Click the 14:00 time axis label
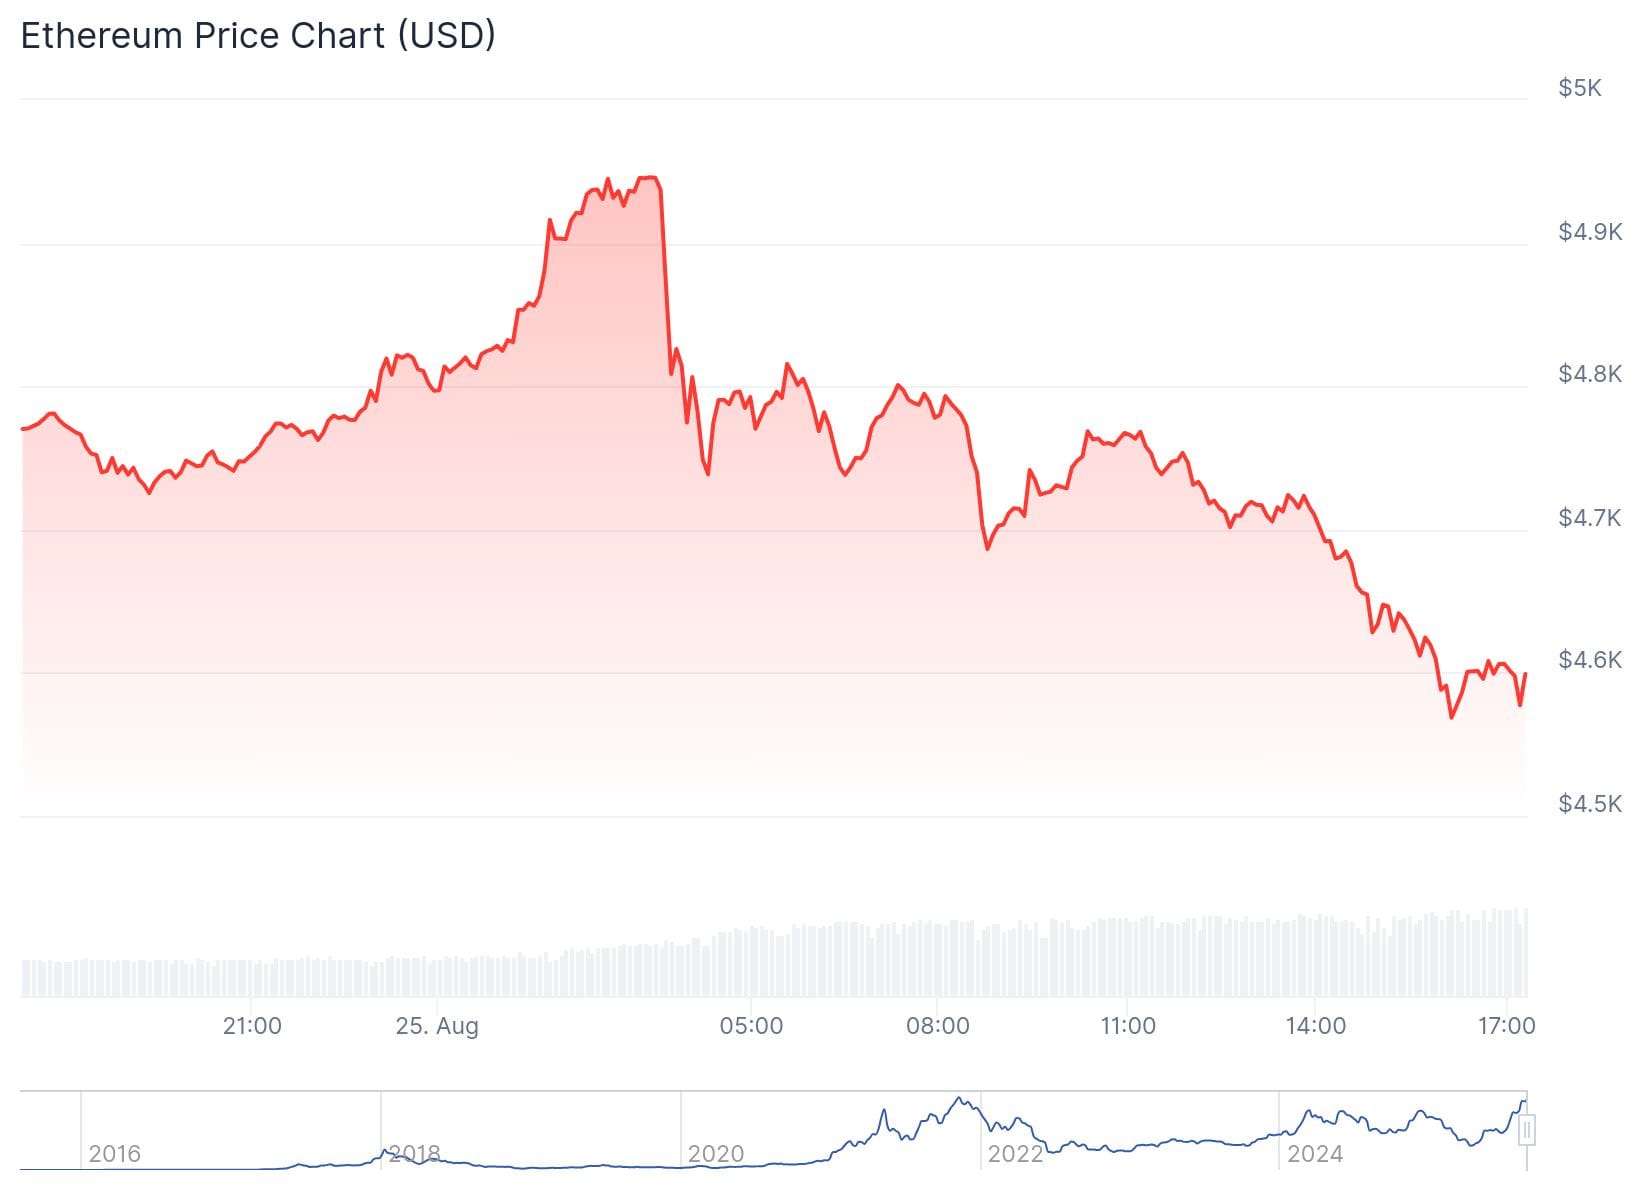1644x1200 pixels. tap(1315, 1026)
